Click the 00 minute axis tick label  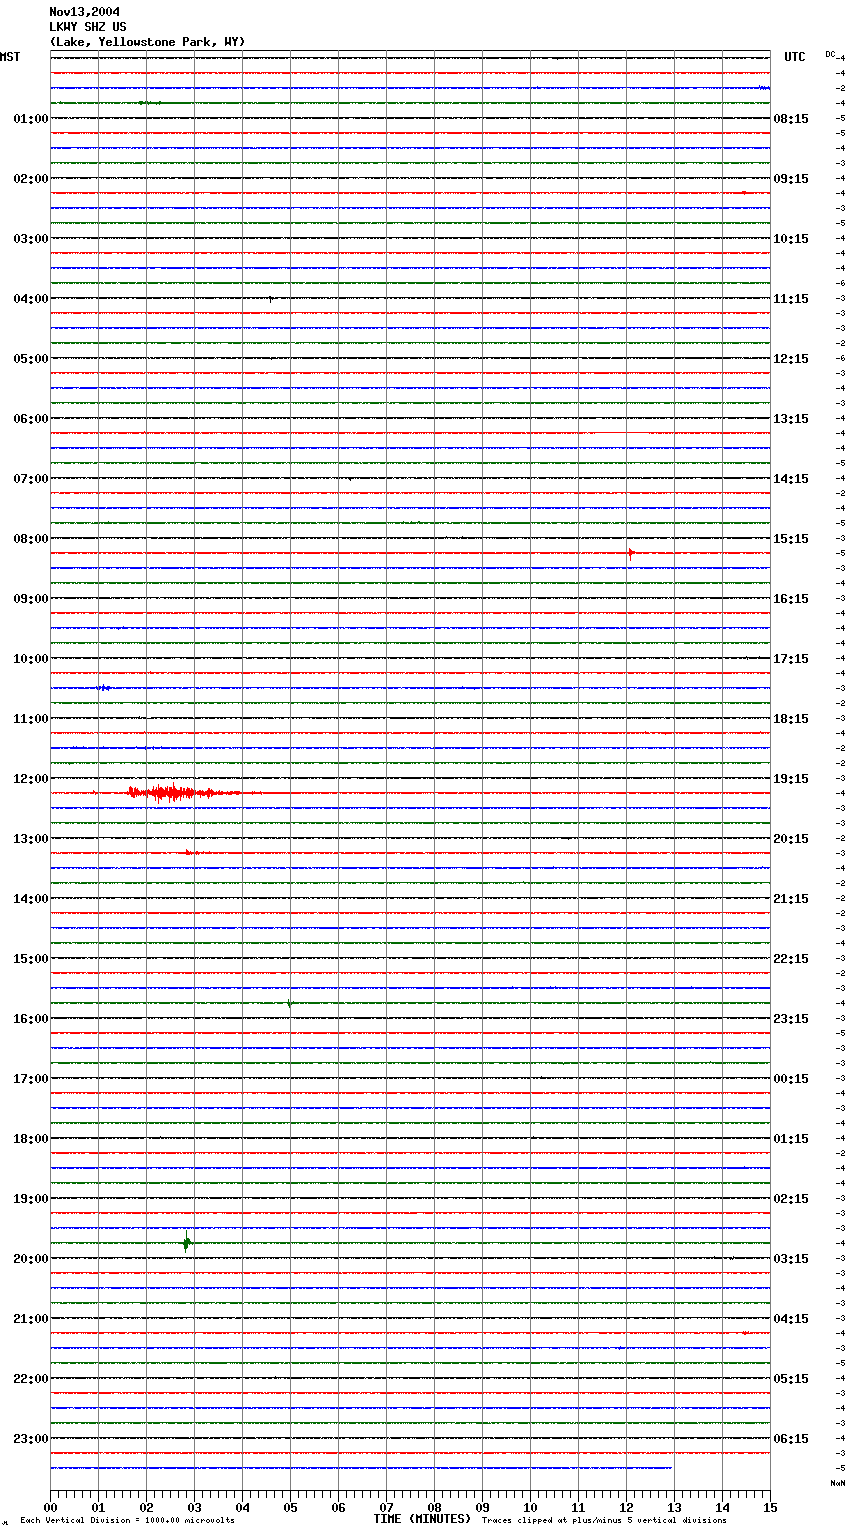(50, 1507)
